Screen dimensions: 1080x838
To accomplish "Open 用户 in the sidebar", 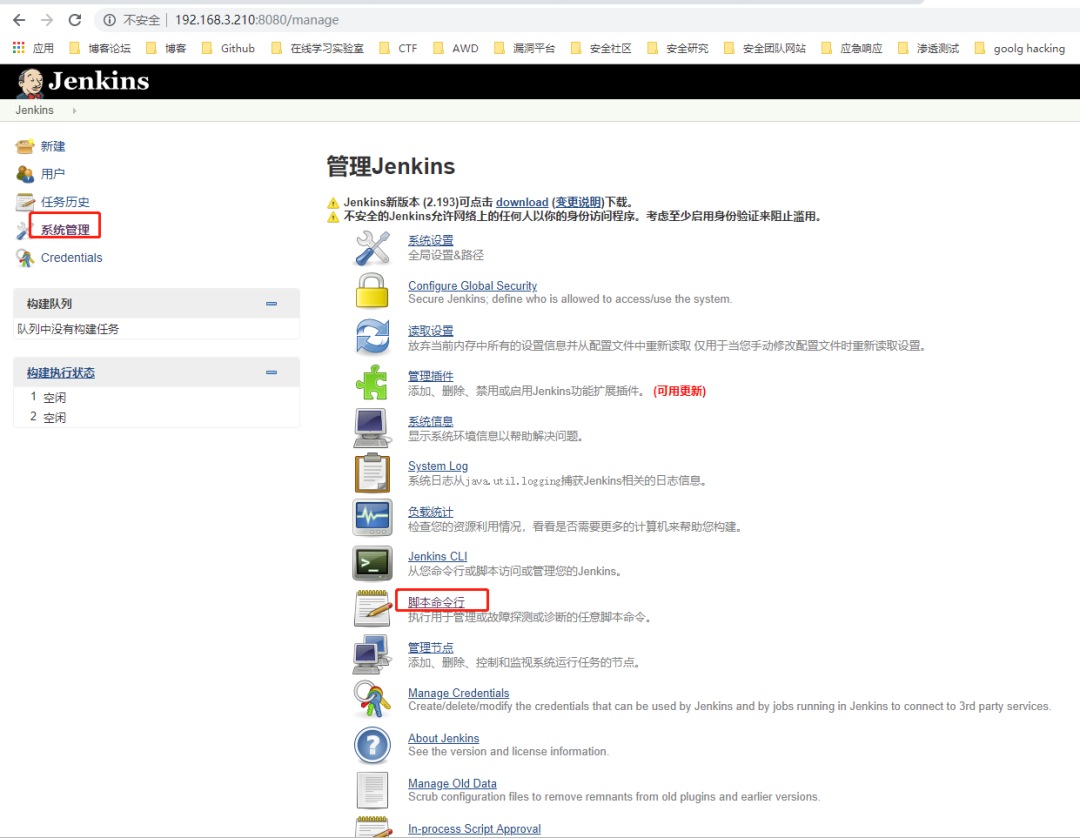I will coord(53,174).
